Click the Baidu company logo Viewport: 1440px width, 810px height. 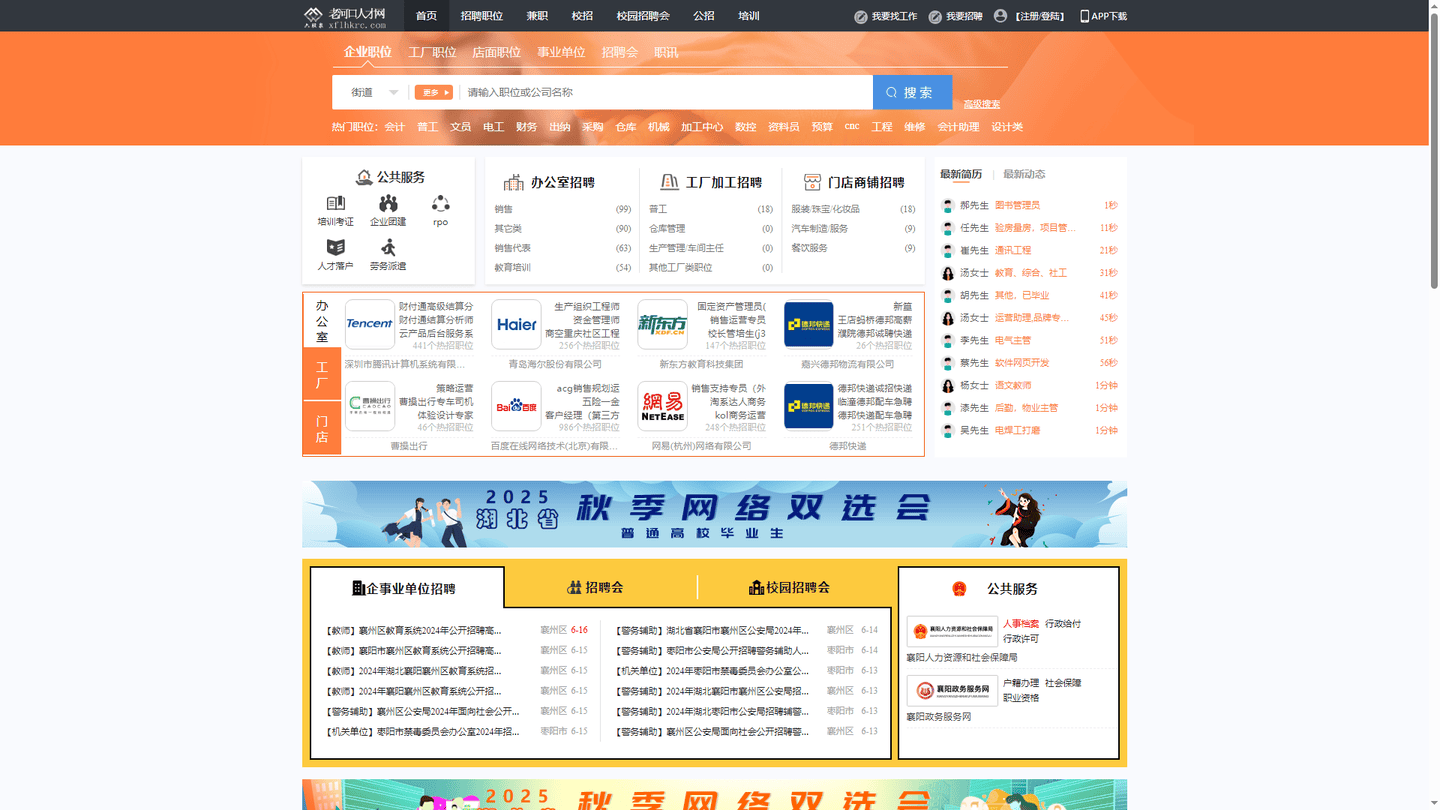(517, 406)
